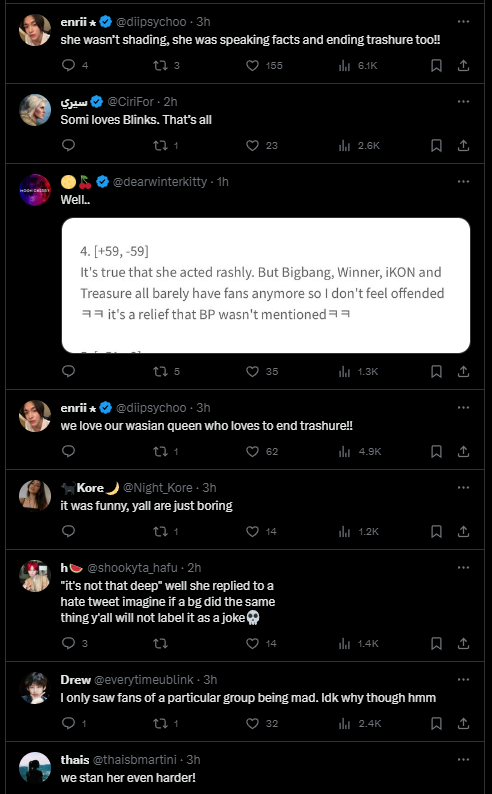
Task: Share @dearwinterkitty's 'Well..' tweet
Action: pos(463,371)
